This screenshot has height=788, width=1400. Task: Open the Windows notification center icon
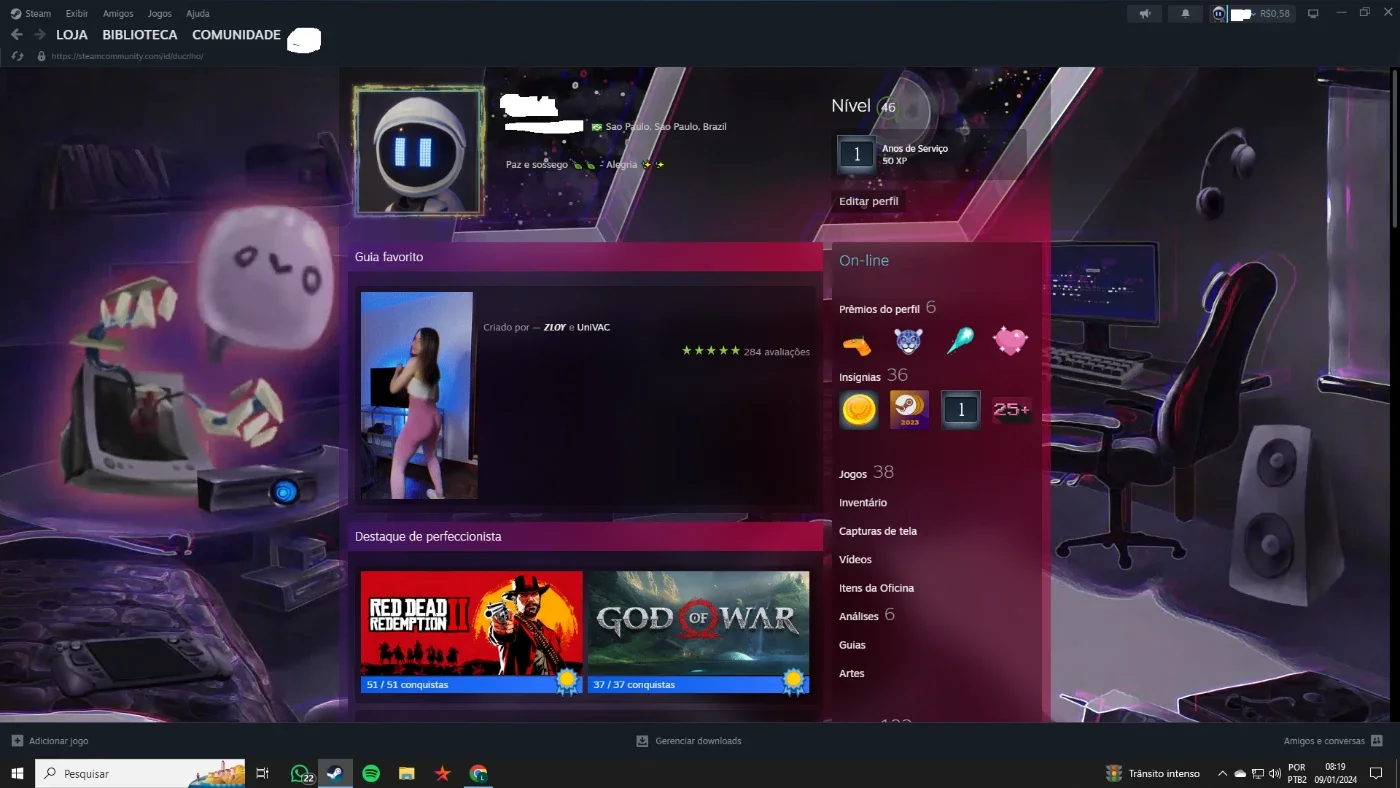[x=1377, y=773]
